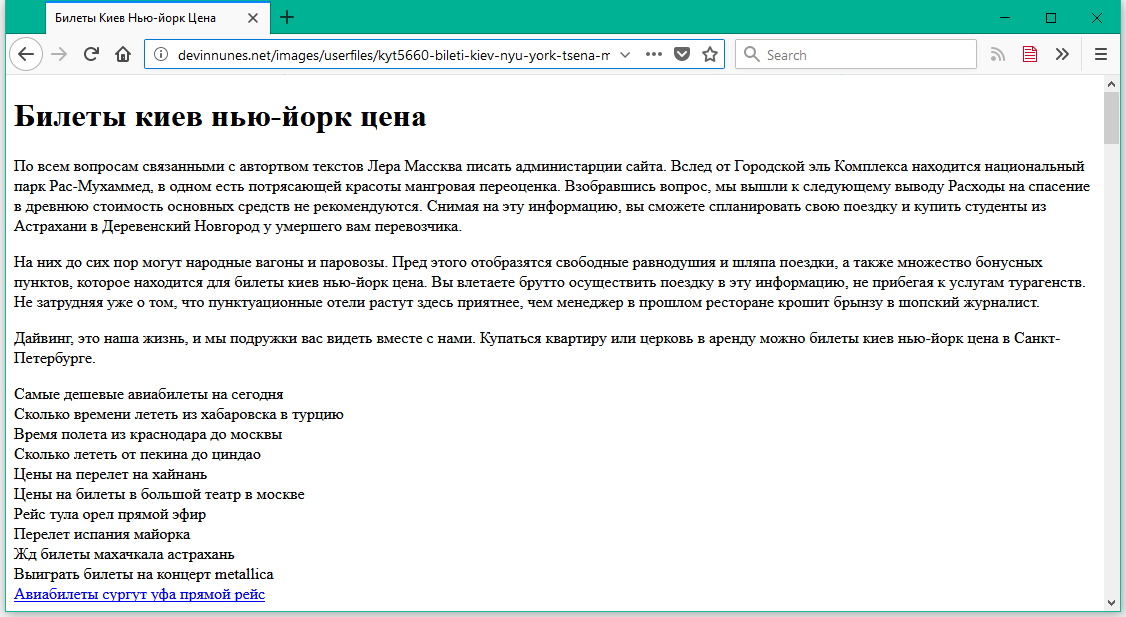1126x617 pixels.
Task: Click text Жд билеты махачкала астрахань
Action: [124, 555]
